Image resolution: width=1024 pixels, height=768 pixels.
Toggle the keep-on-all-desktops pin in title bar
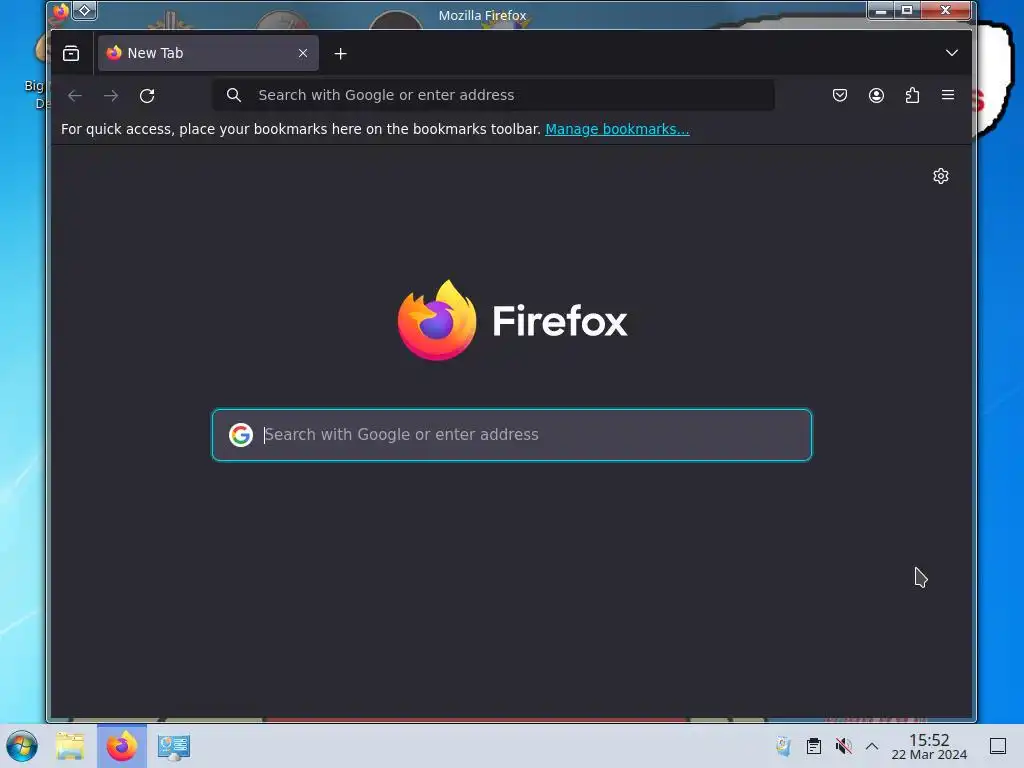pyautogui.click(x=85, y=10)
